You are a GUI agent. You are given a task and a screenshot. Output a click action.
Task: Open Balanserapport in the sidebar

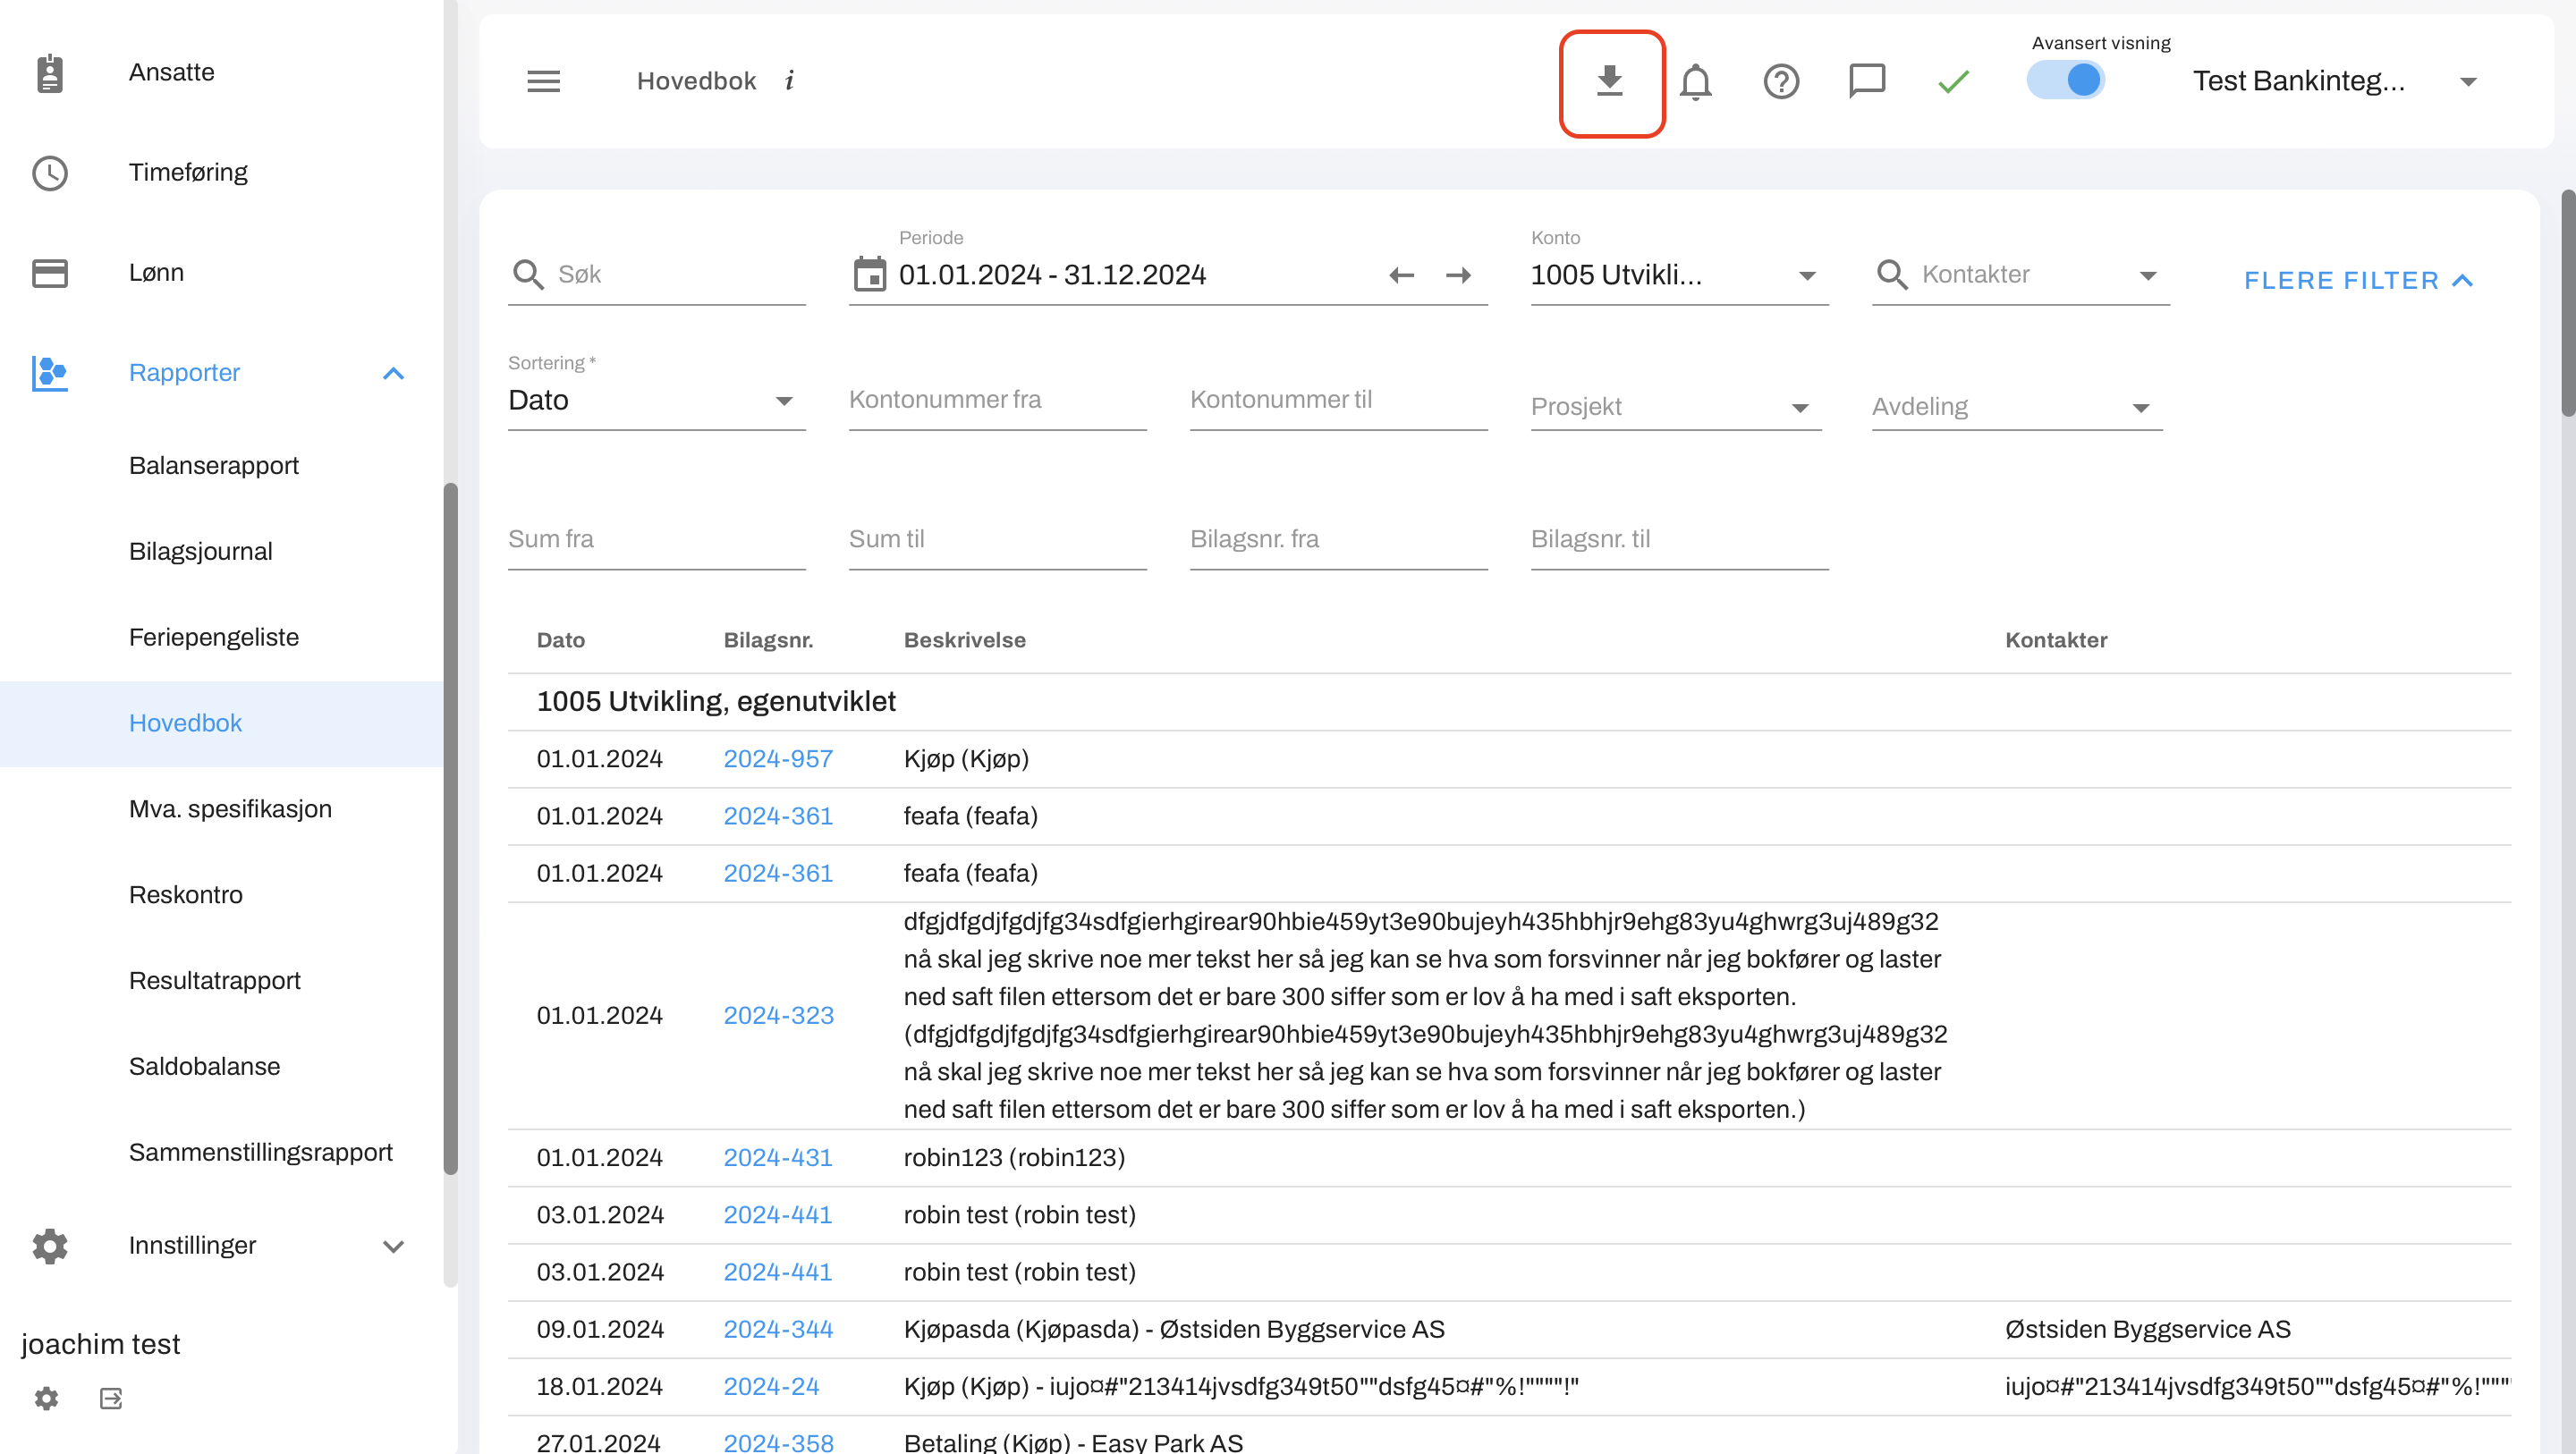coord(214,466)
